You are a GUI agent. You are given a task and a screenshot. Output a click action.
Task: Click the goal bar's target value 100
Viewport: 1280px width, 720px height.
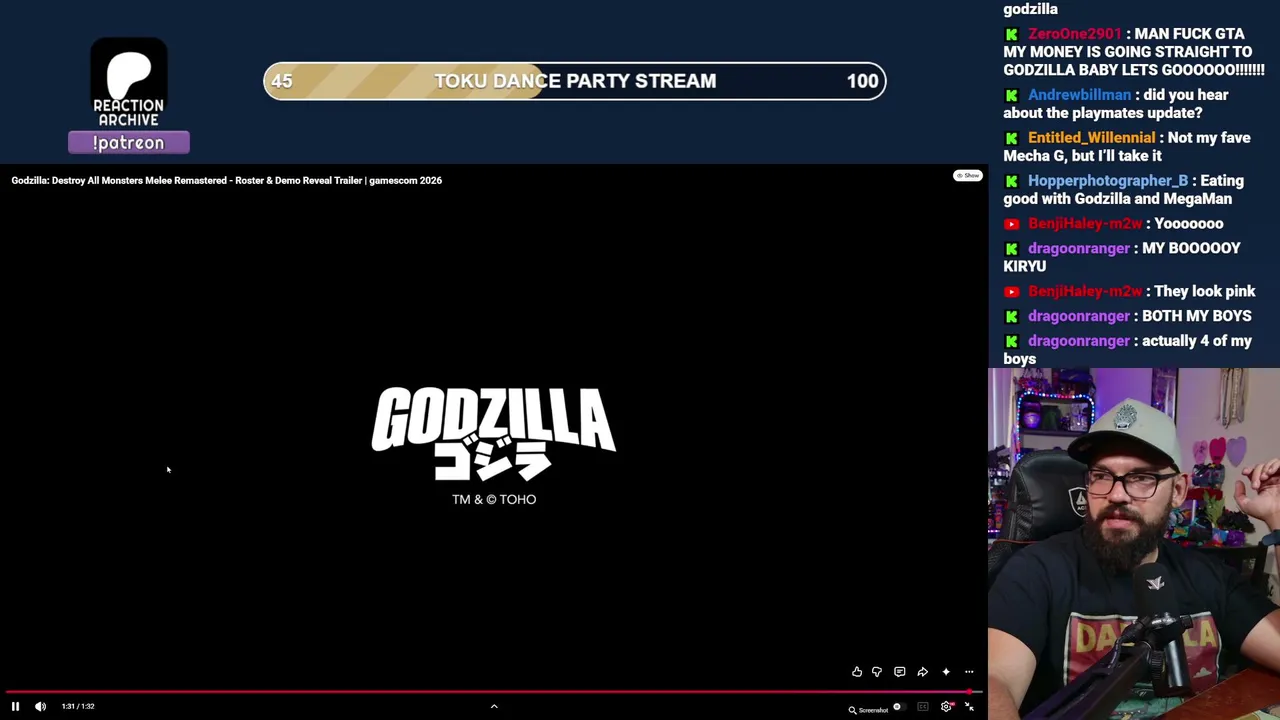click(x=862, y=81)
